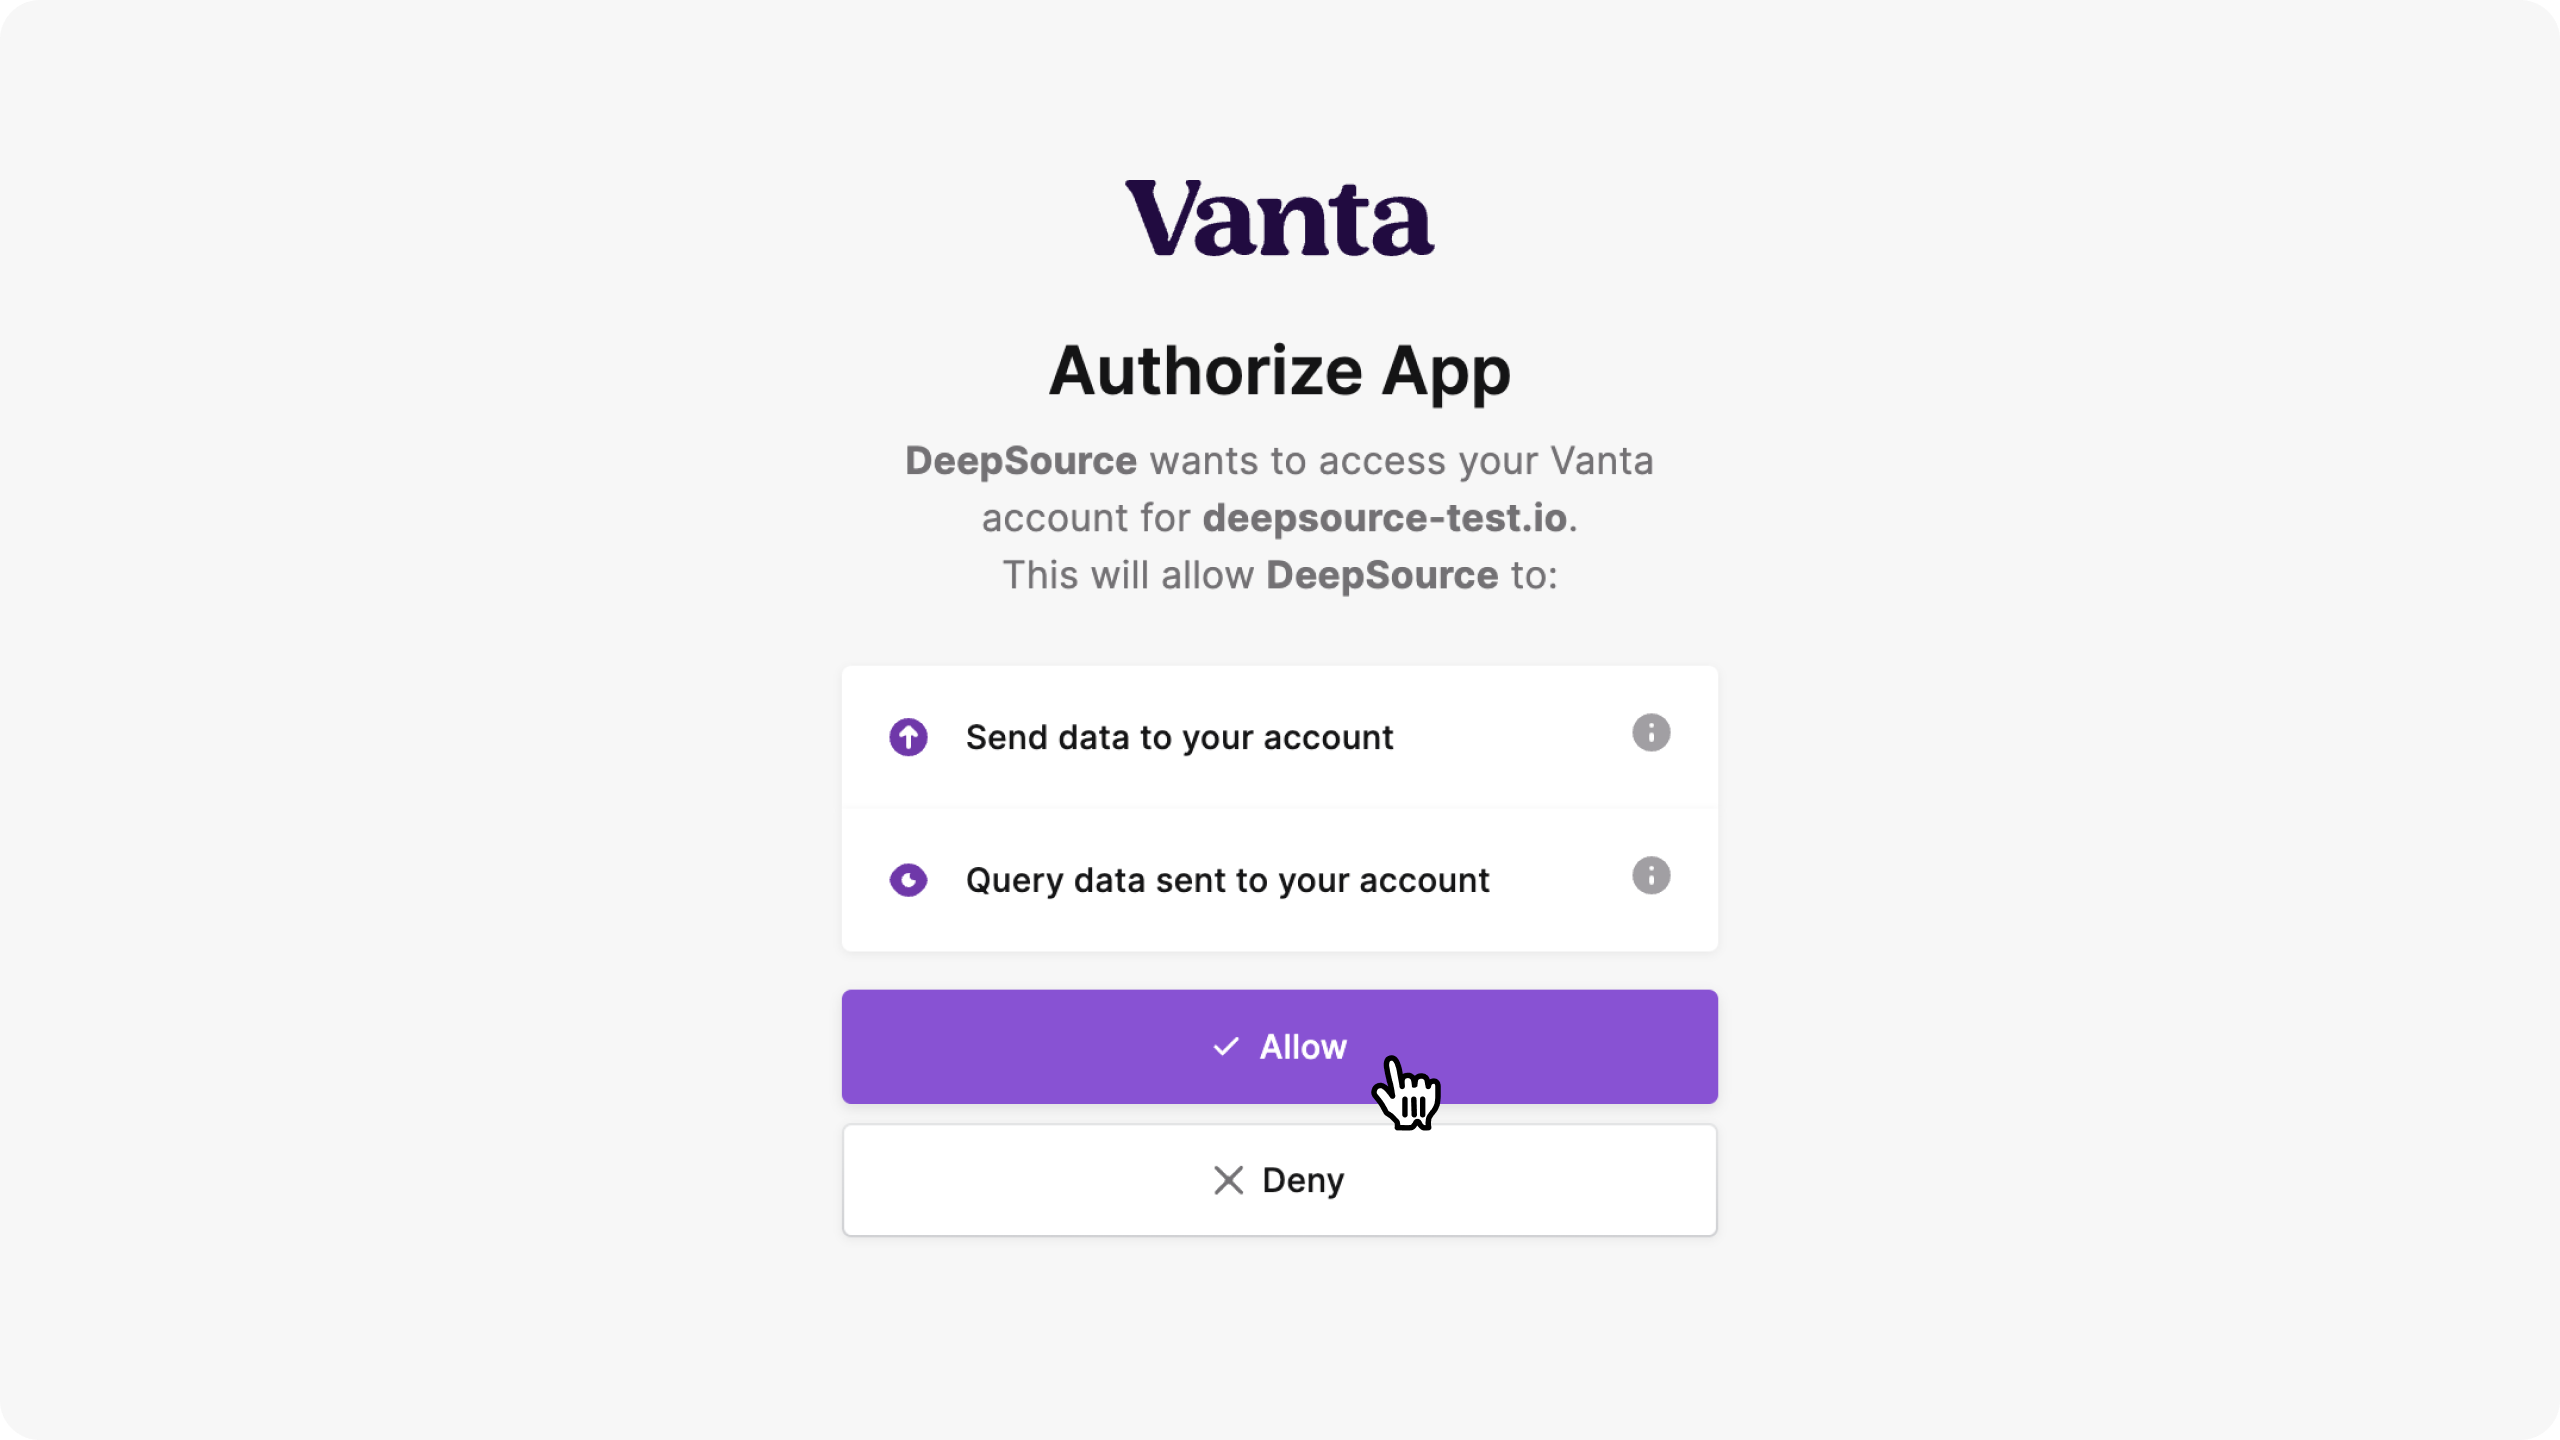
Task: Click 'Query data sent to your account' label
Action: pyautogui.click(x=1227, y=881)
